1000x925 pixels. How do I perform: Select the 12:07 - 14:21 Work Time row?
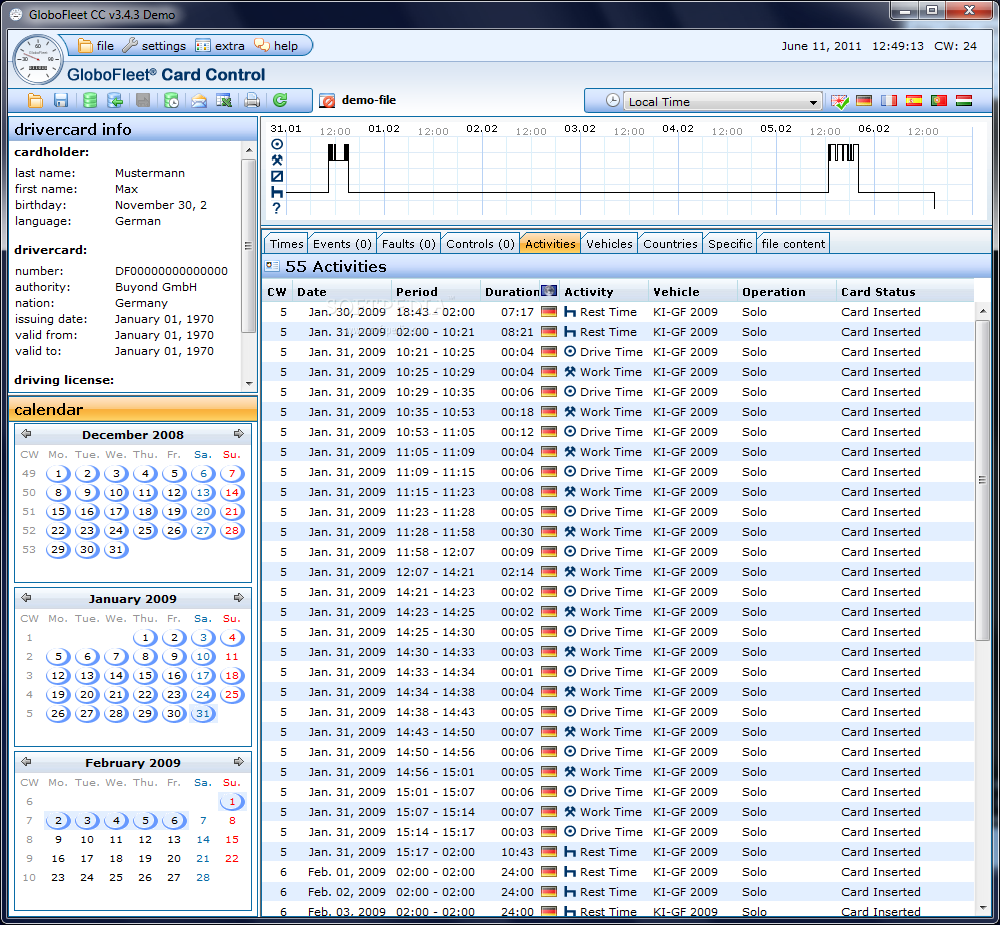[x=618, y=572]
